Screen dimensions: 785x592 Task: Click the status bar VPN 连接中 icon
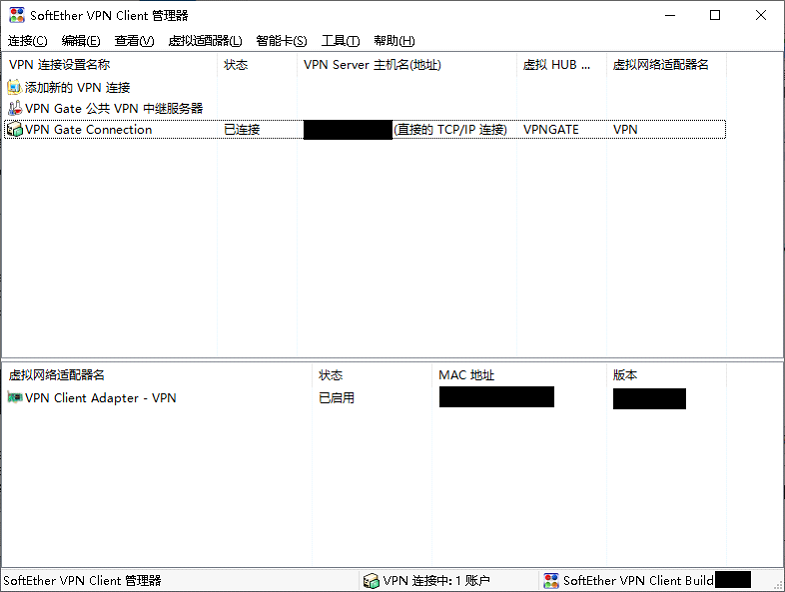371,580
